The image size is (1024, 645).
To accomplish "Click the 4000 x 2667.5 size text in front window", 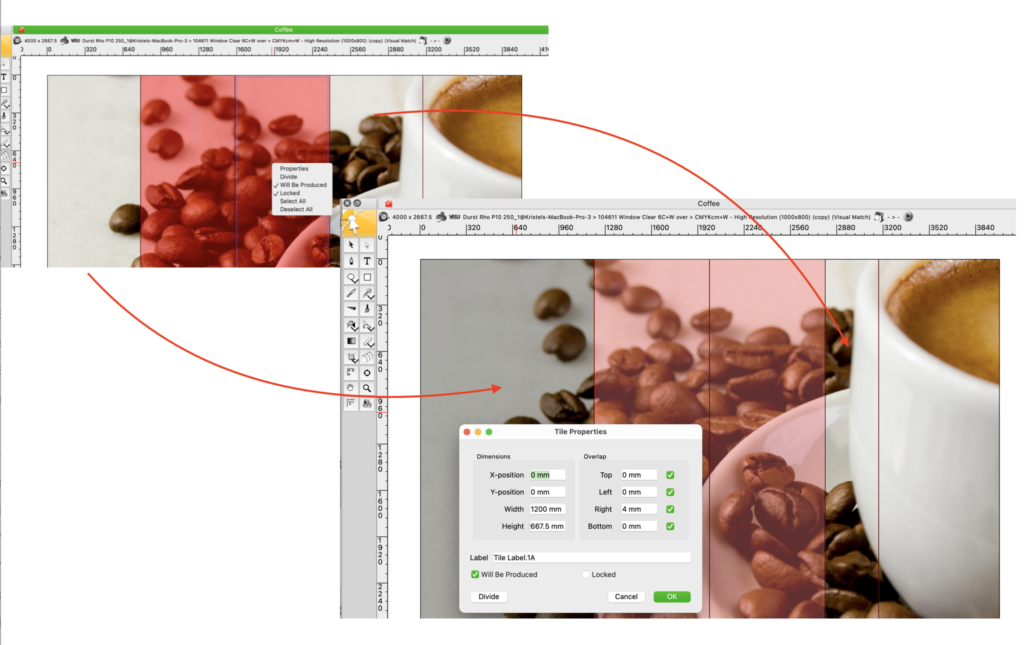I will pyautogui.click(x=412, y=217).
